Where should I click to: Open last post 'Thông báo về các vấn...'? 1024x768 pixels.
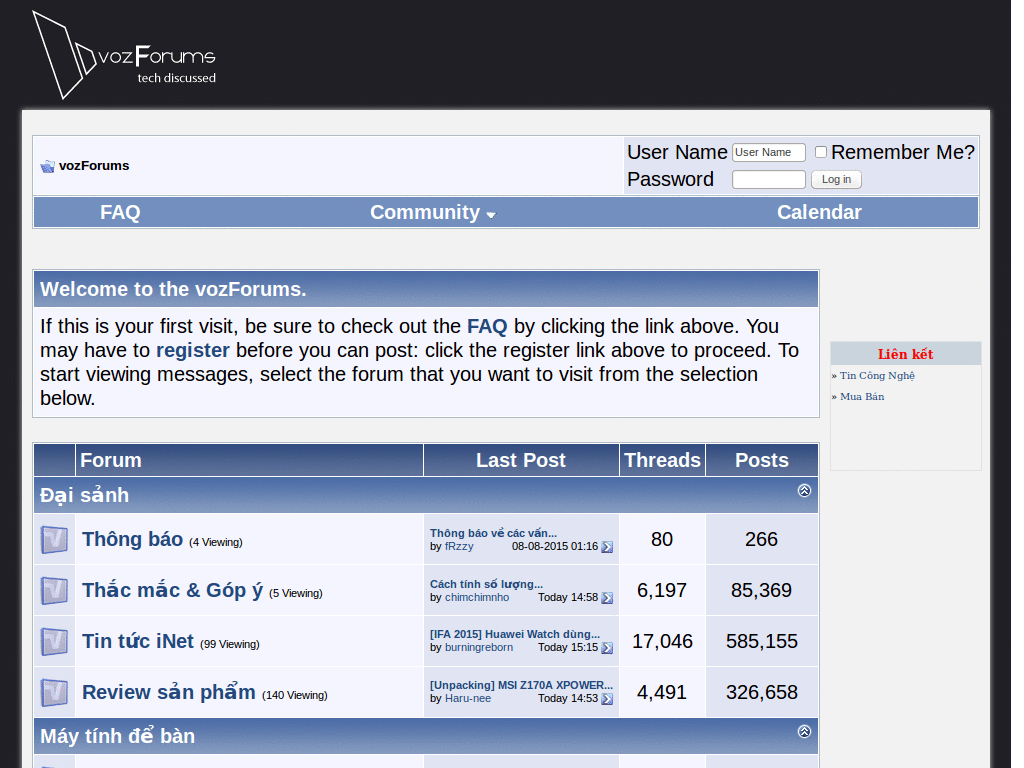pos(493,534)
